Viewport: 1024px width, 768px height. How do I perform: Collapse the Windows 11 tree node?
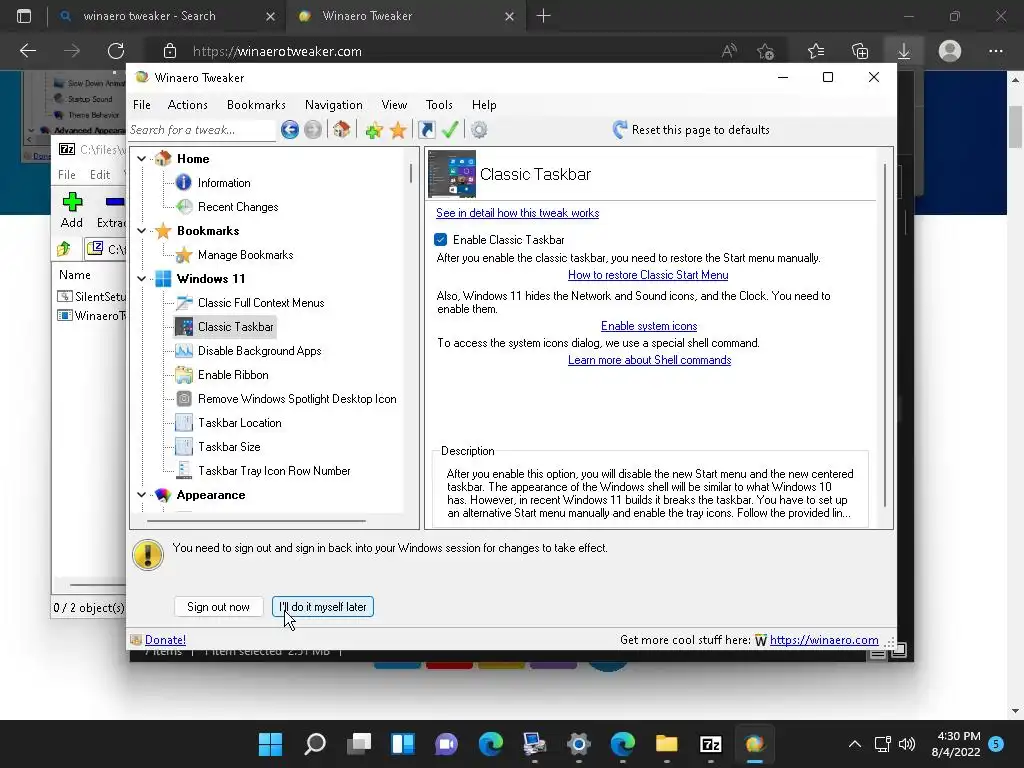click(x=142, y=279)
